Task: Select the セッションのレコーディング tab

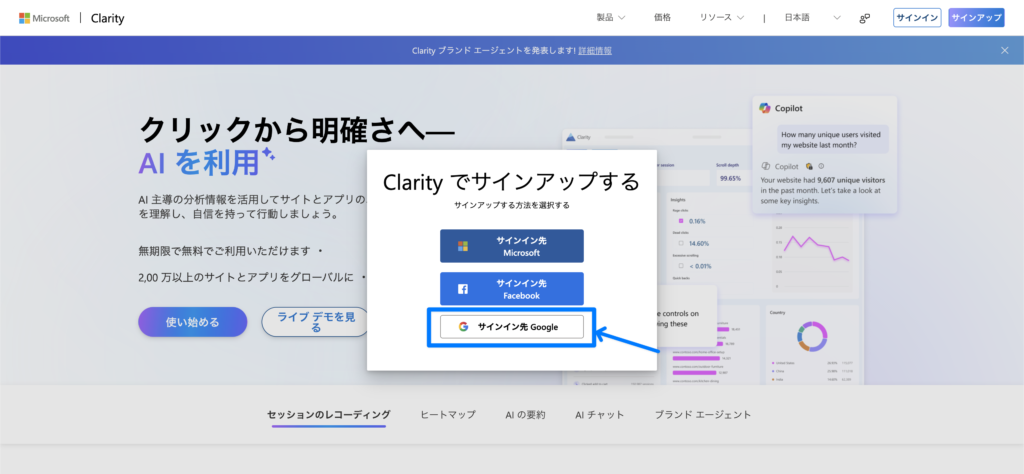Action: click(x=328, y=414)
